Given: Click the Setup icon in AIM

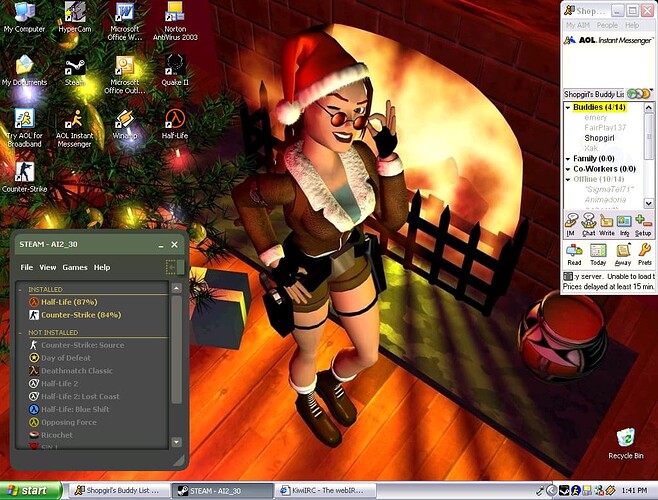Looking at the screenshot, I should (643, 225).
